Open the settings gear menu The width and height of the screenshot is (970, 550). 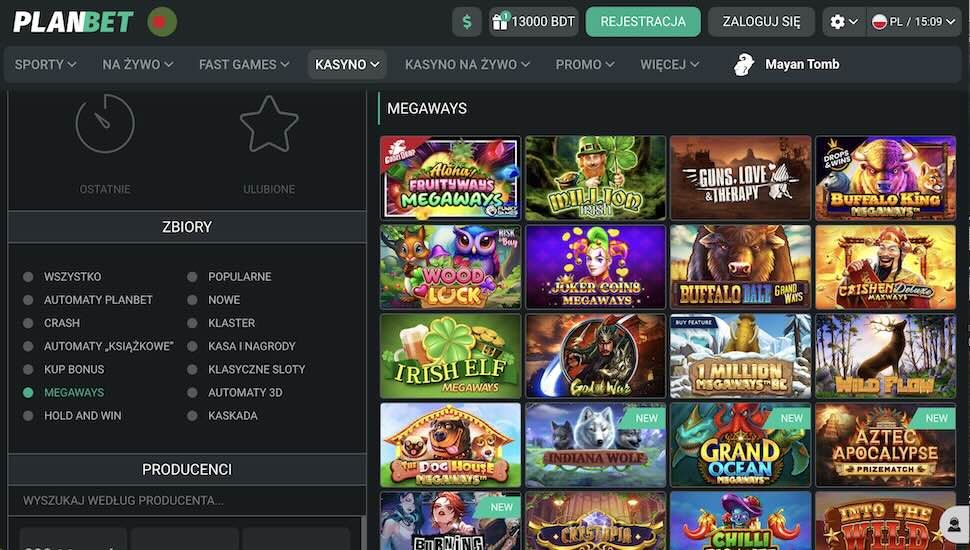[x=844, y=22]
